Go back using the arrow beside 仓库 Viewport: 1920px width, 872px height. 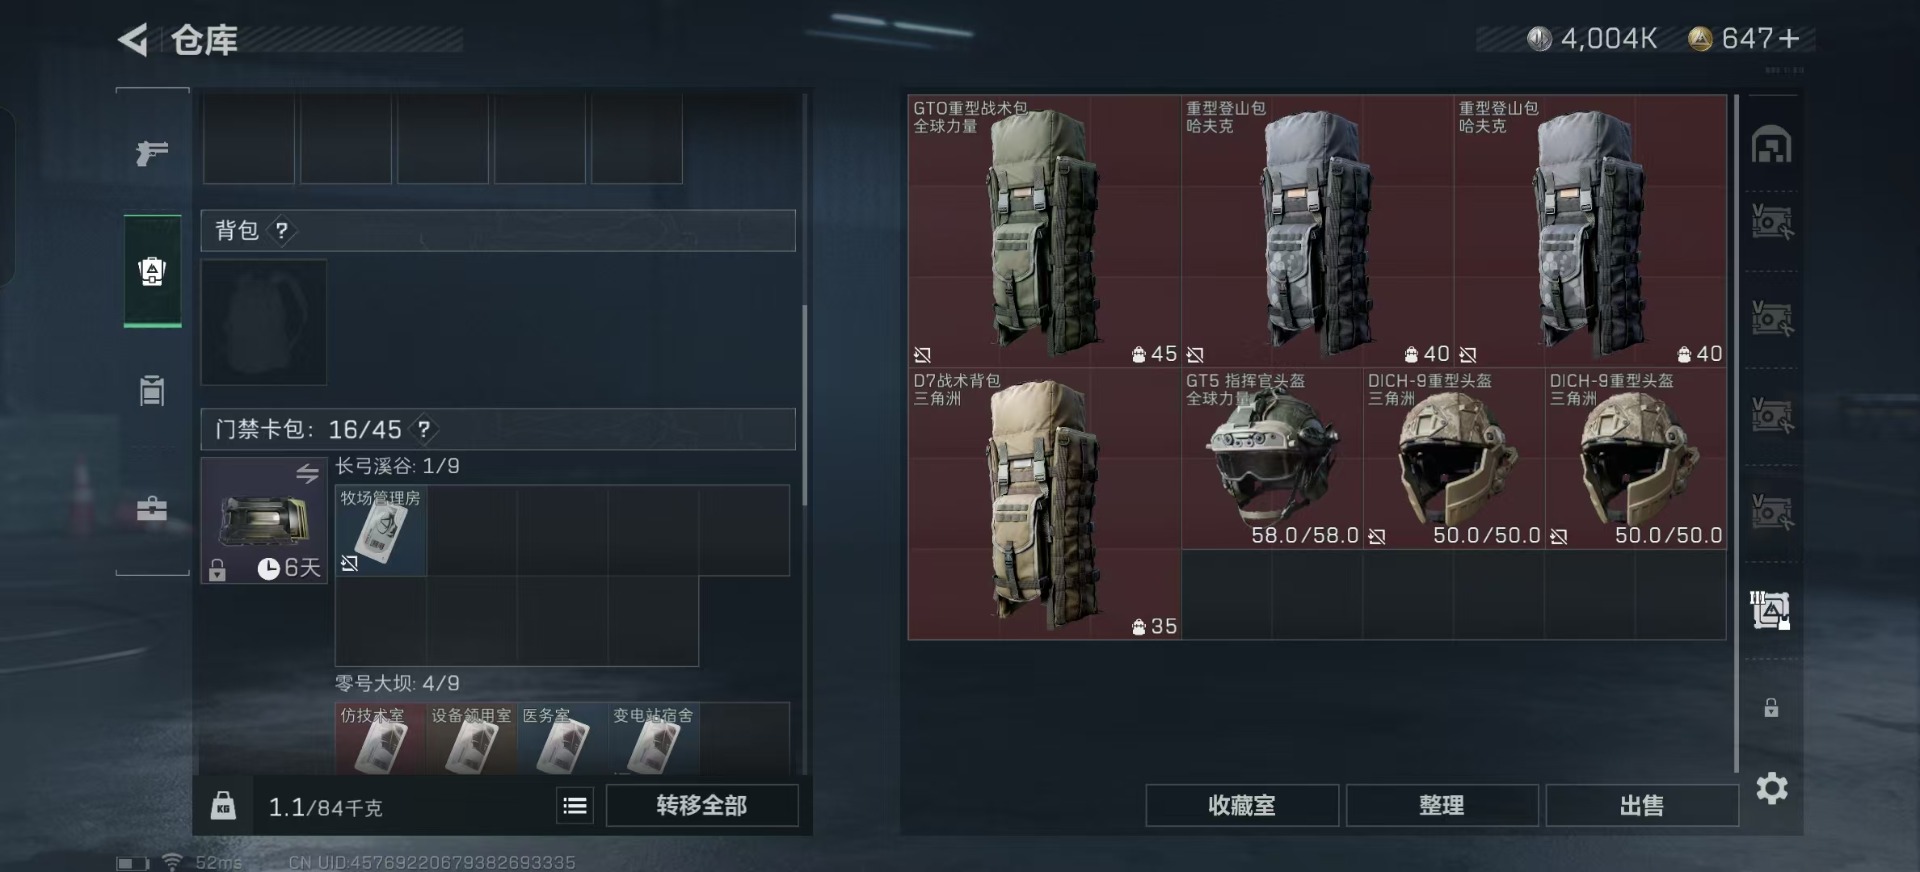point(133,40)
